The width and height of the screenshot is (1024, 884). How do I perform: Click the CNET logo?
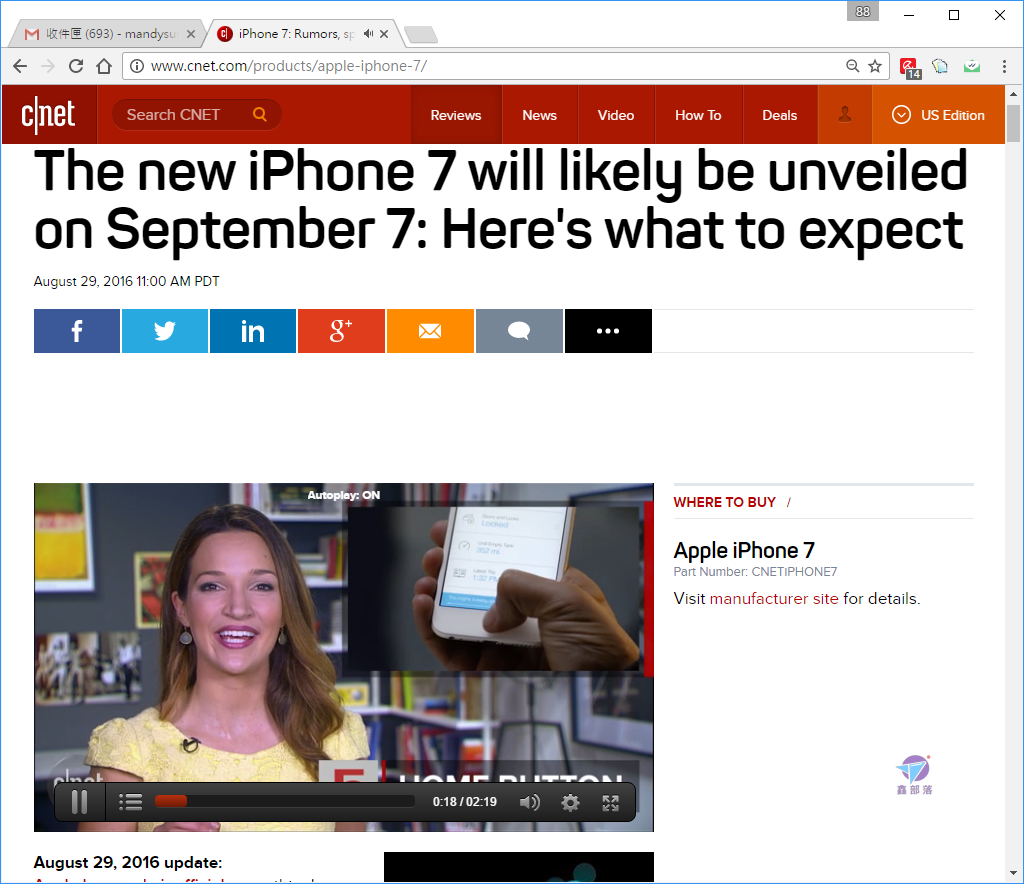click(x=49, y=115)
